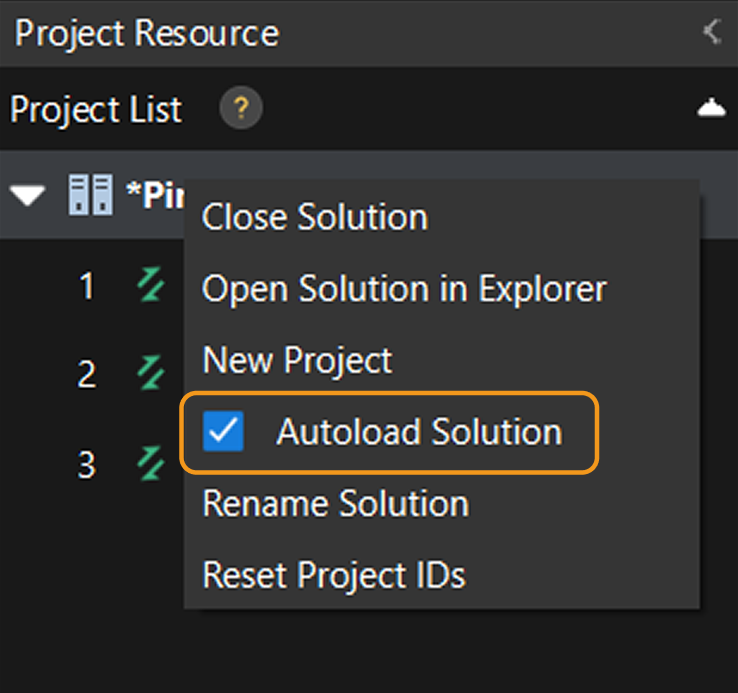Select project row number 3
Viewport: 738px width, 693px height.
click(x=87, y=464)
